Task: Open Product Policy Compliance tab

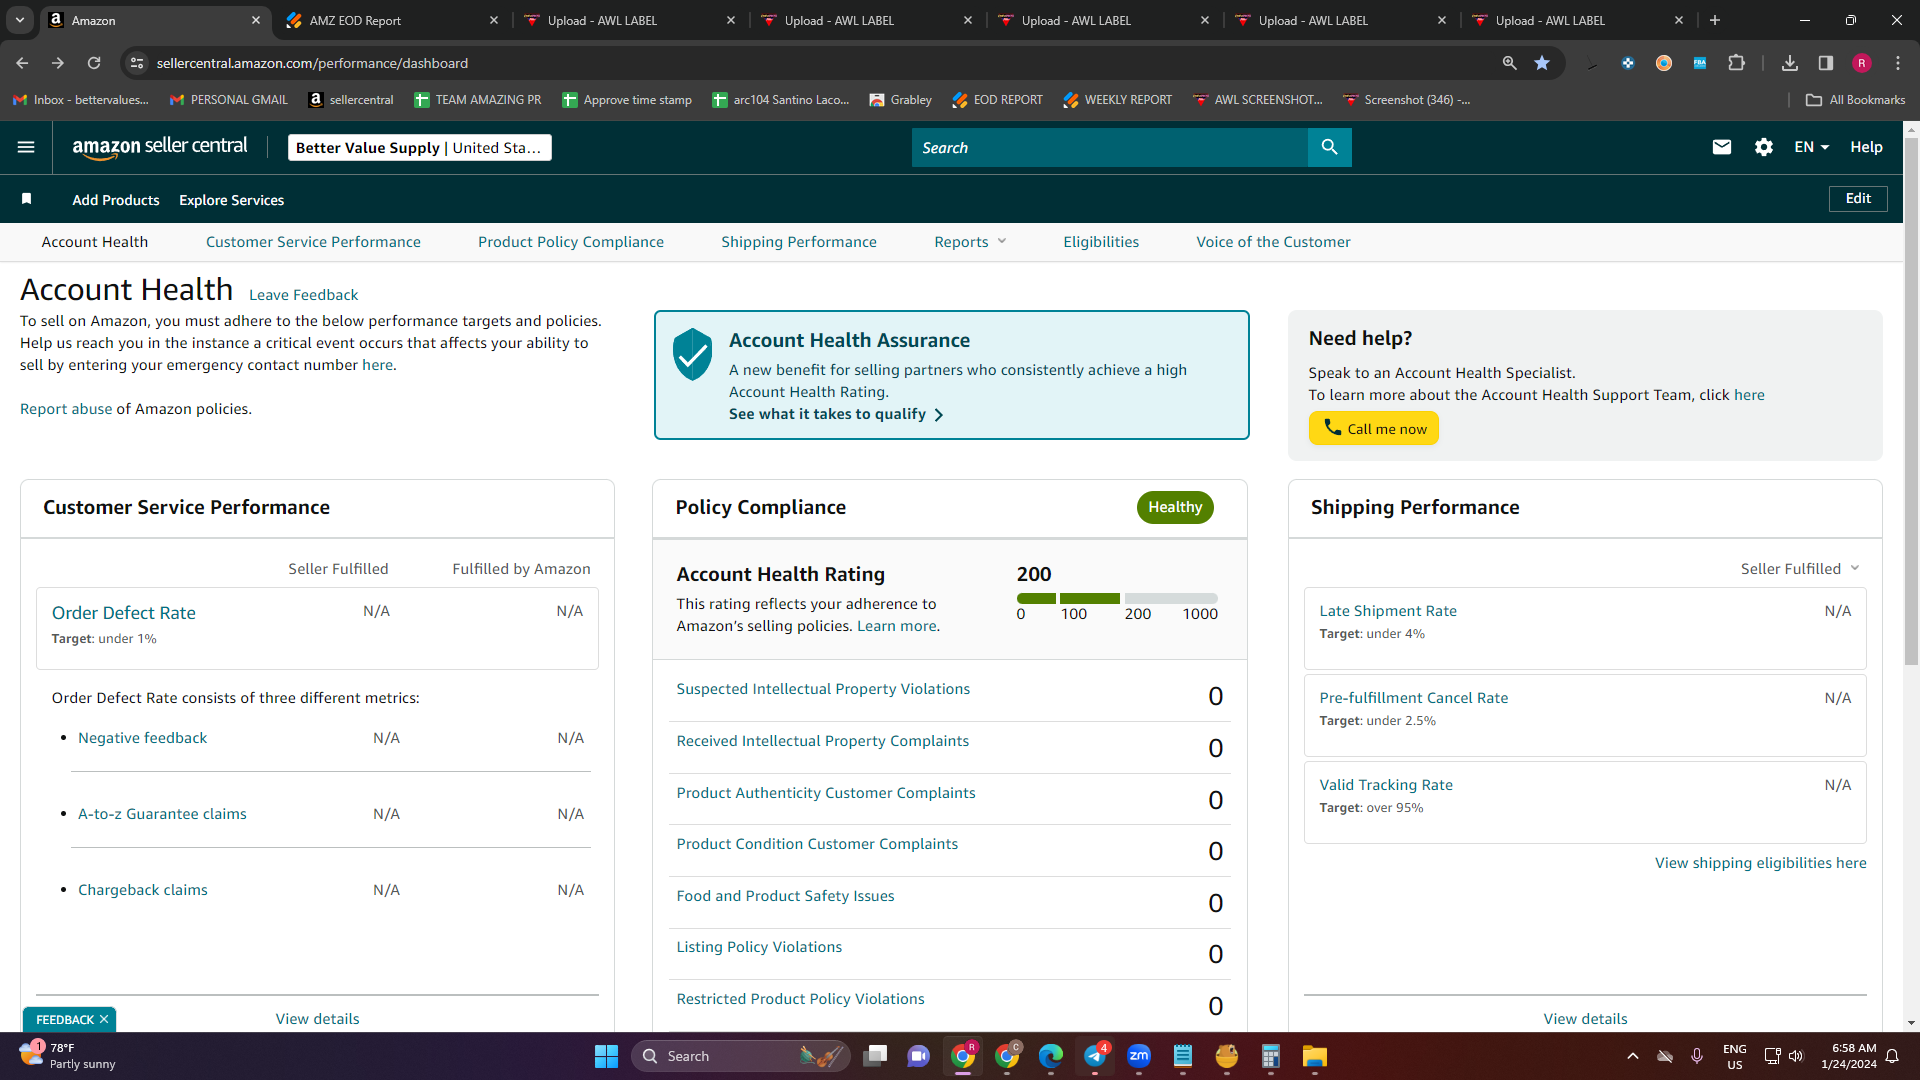Action: [571, 241]
